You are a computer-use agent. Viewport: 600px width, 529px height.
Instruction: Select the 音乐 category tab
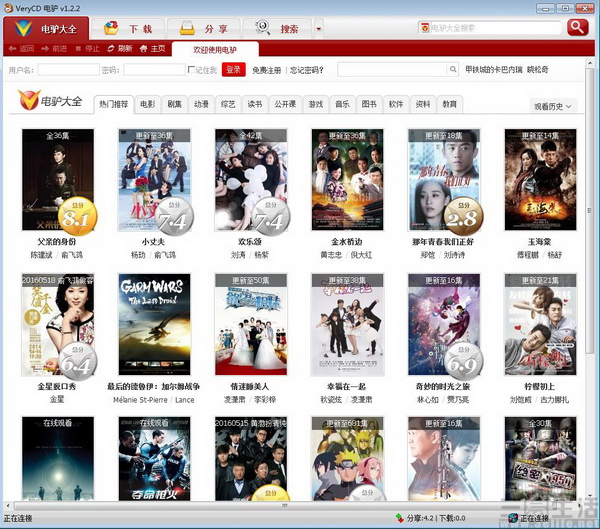(x=342, y=104)
